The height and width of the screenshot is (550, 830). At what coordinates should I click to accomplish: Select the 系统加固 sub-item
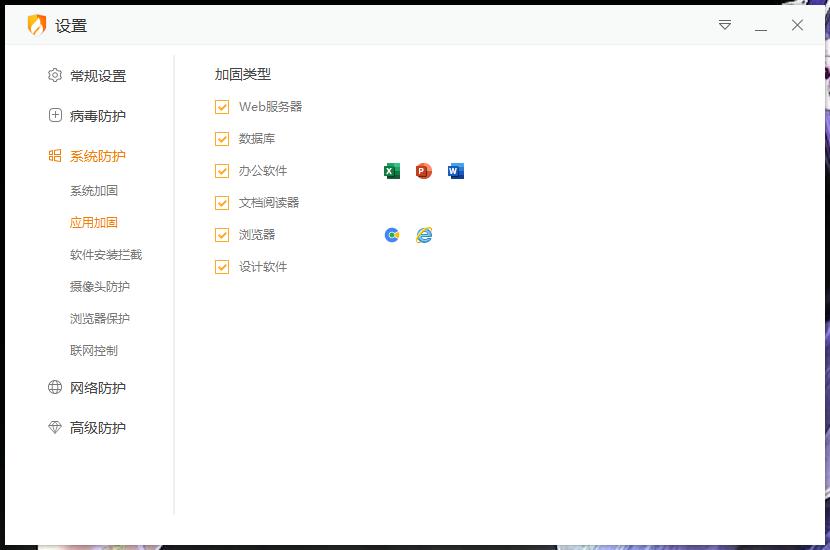pyautogui.click(x=94, y=191)
